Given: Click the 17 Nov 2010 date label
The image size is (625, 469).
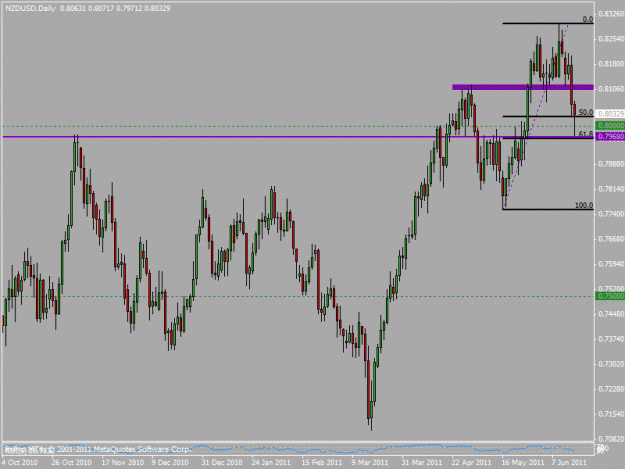Looking at the screenshot, I should click(122, 463).
